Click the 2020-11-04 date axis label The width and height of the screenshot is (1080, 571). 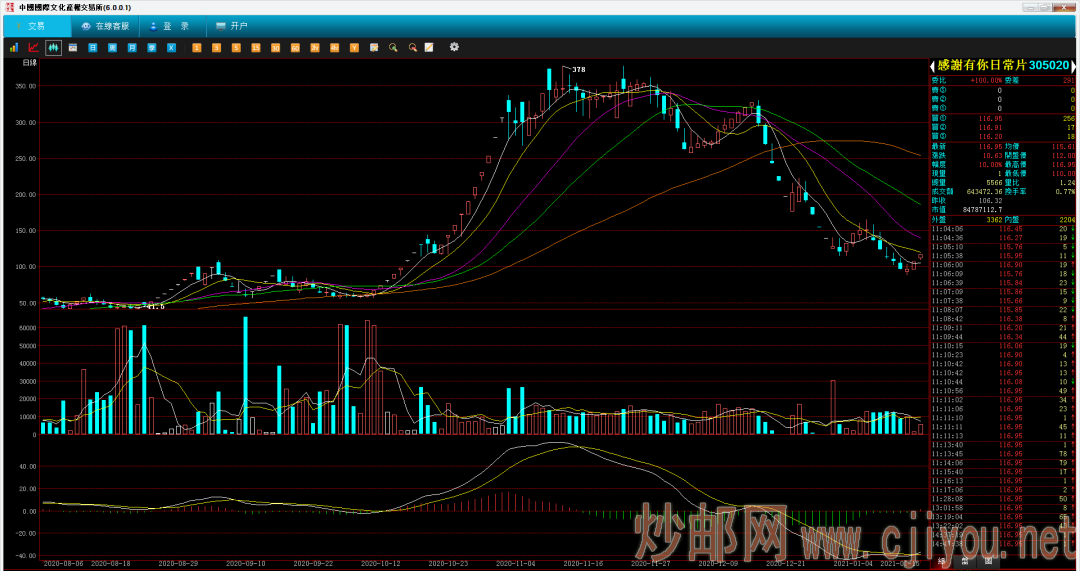coord(516,563)
